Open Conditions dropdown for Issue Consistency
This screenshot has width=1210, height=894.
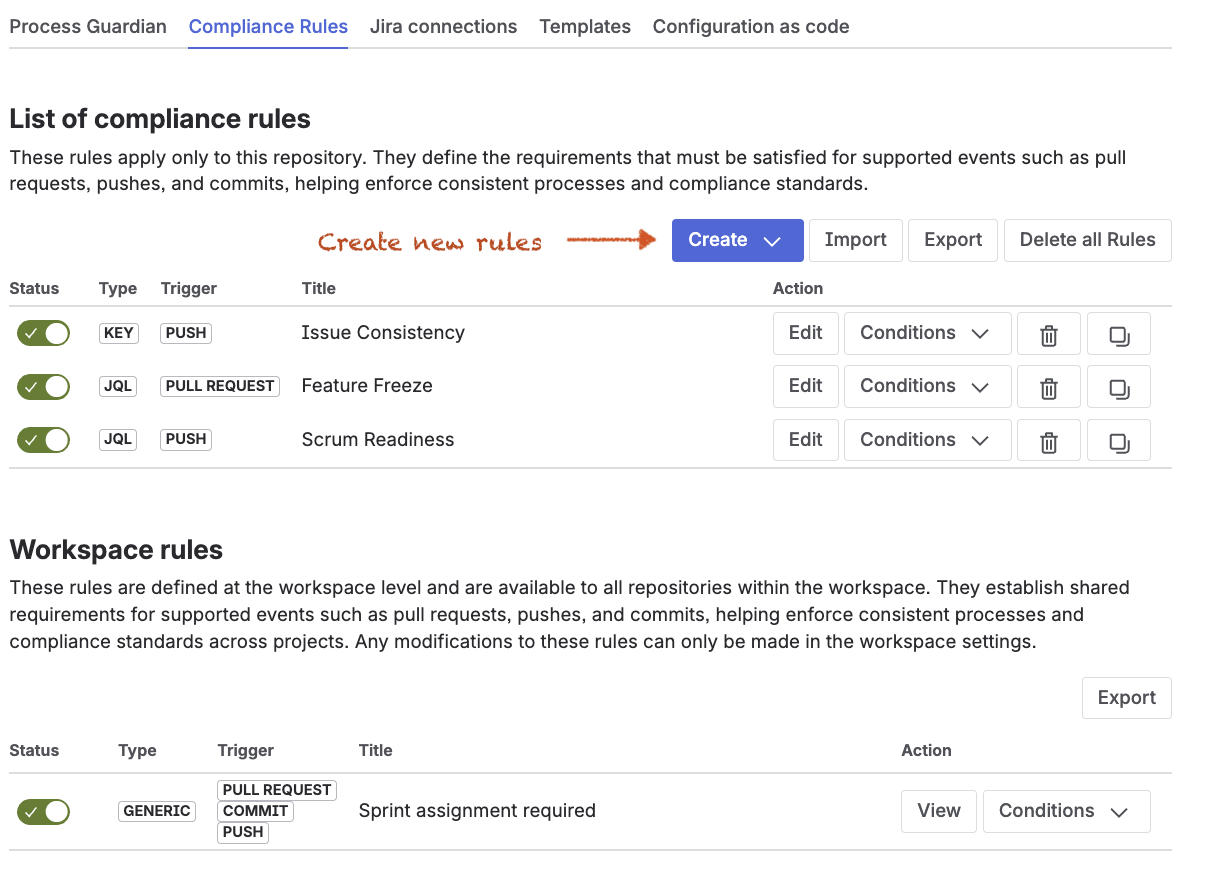click(x=927, y=334)
